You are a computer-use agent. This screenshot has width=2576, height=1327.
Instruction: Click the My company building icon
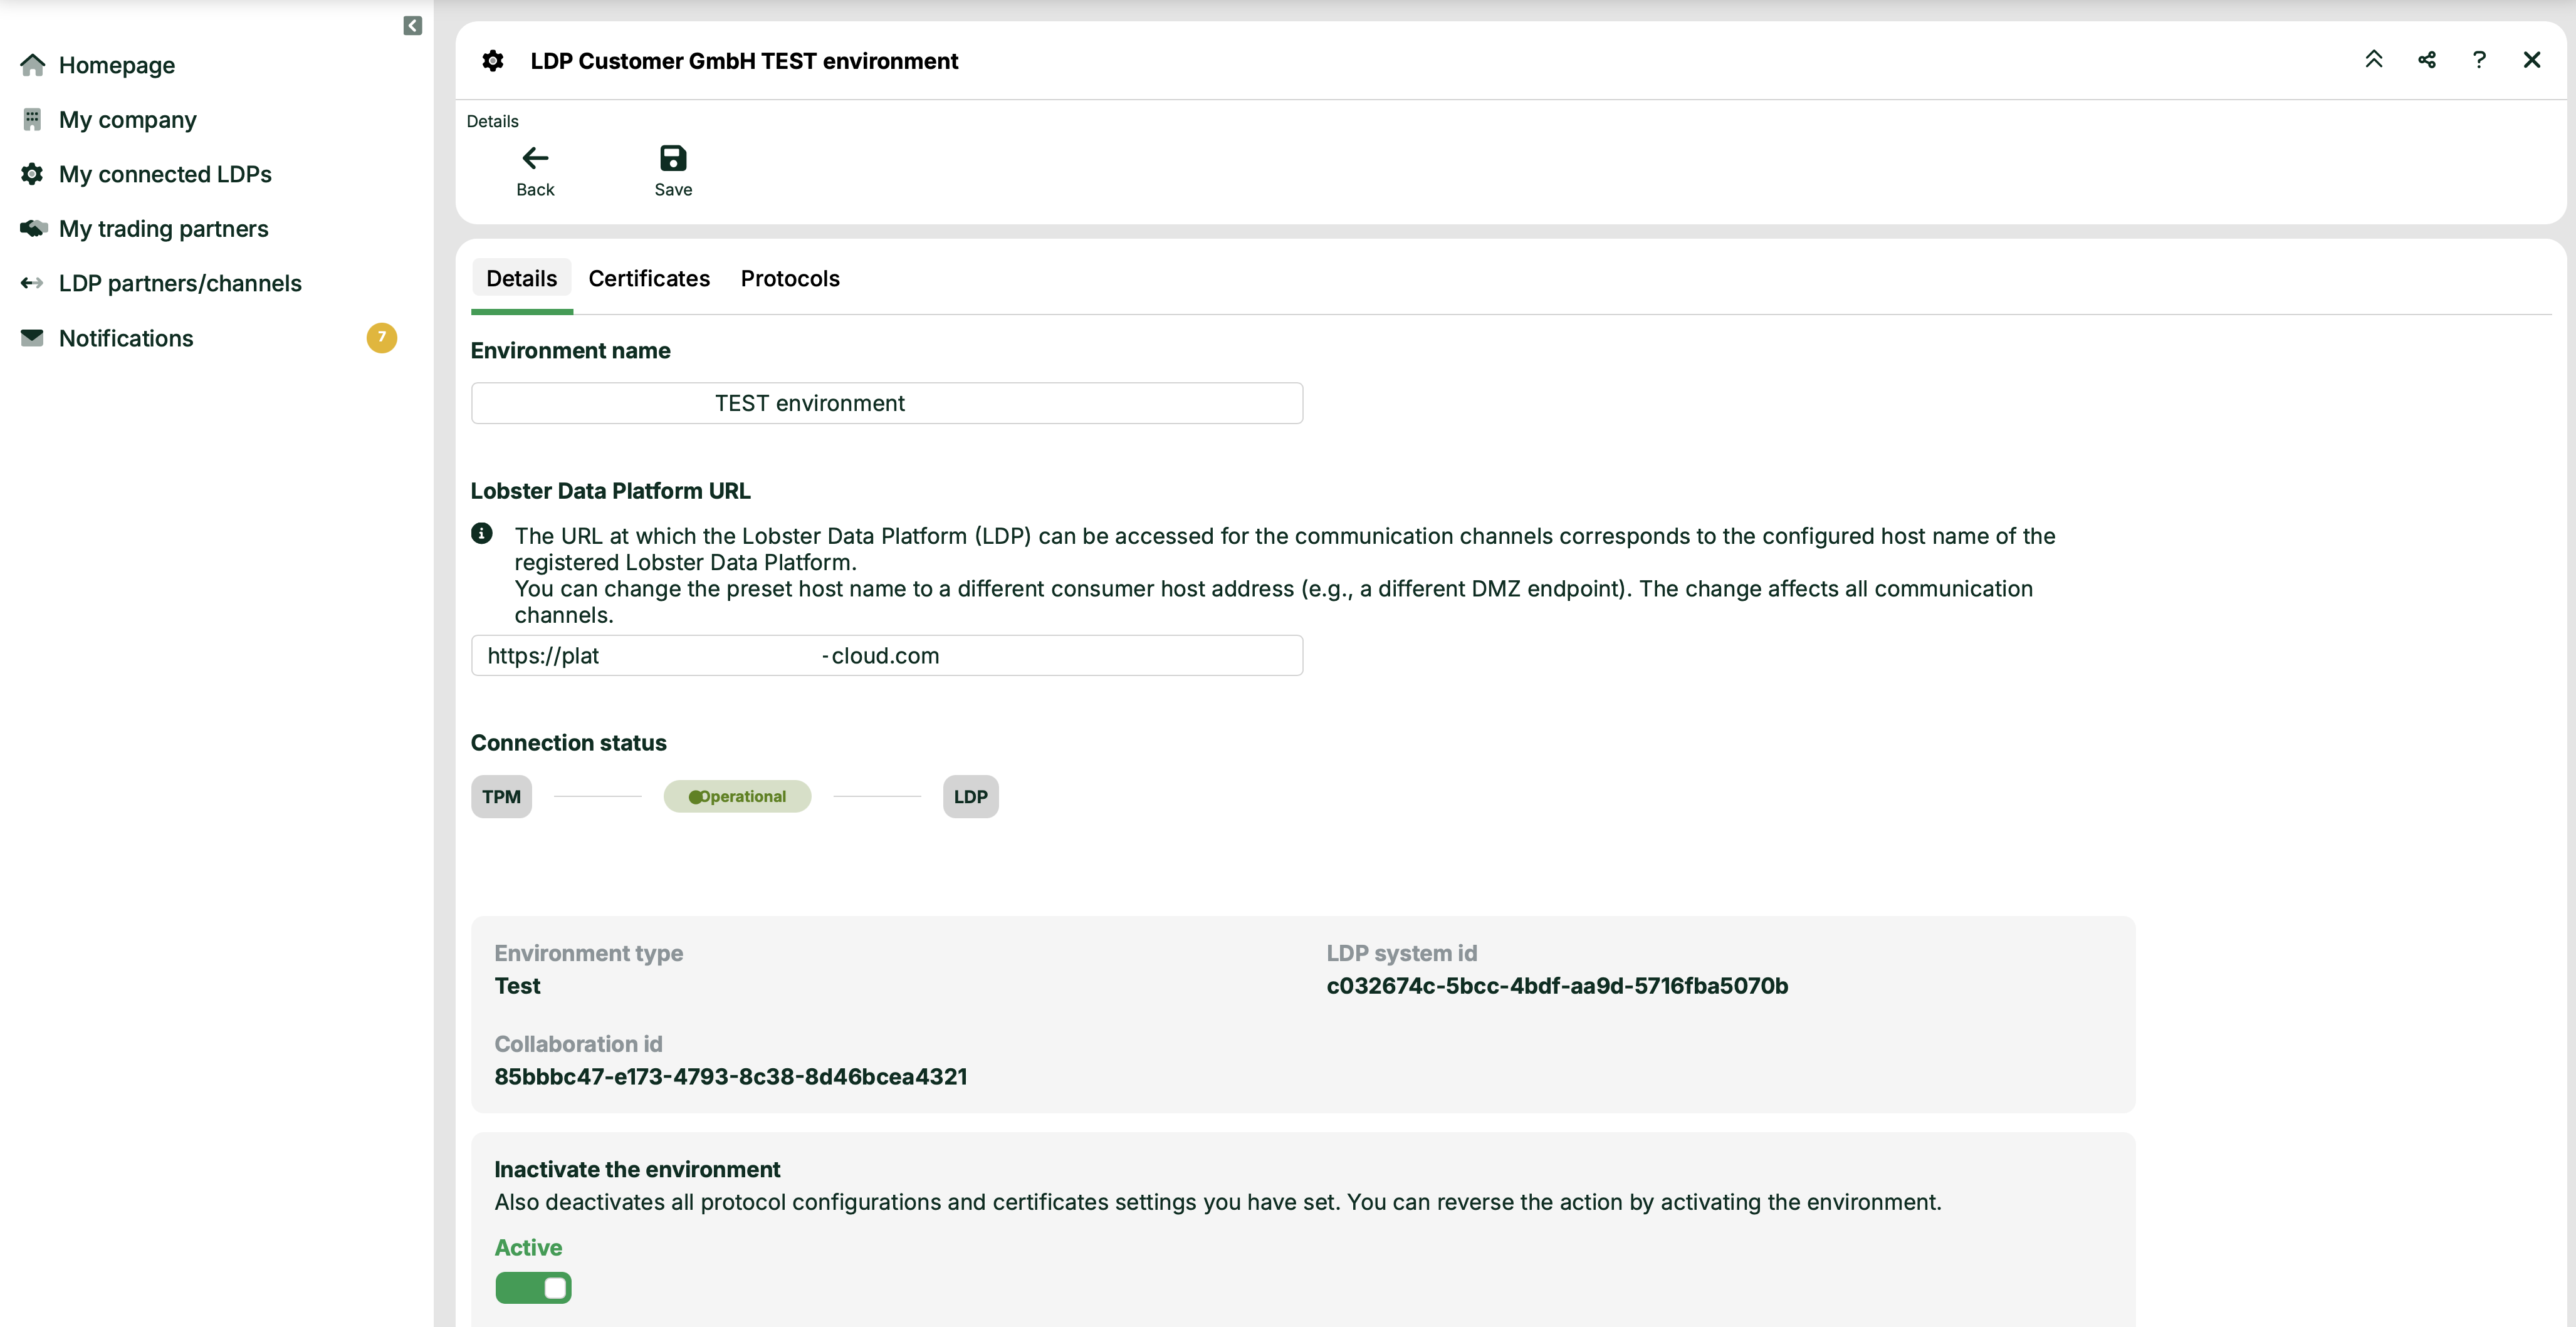point(32,120)
